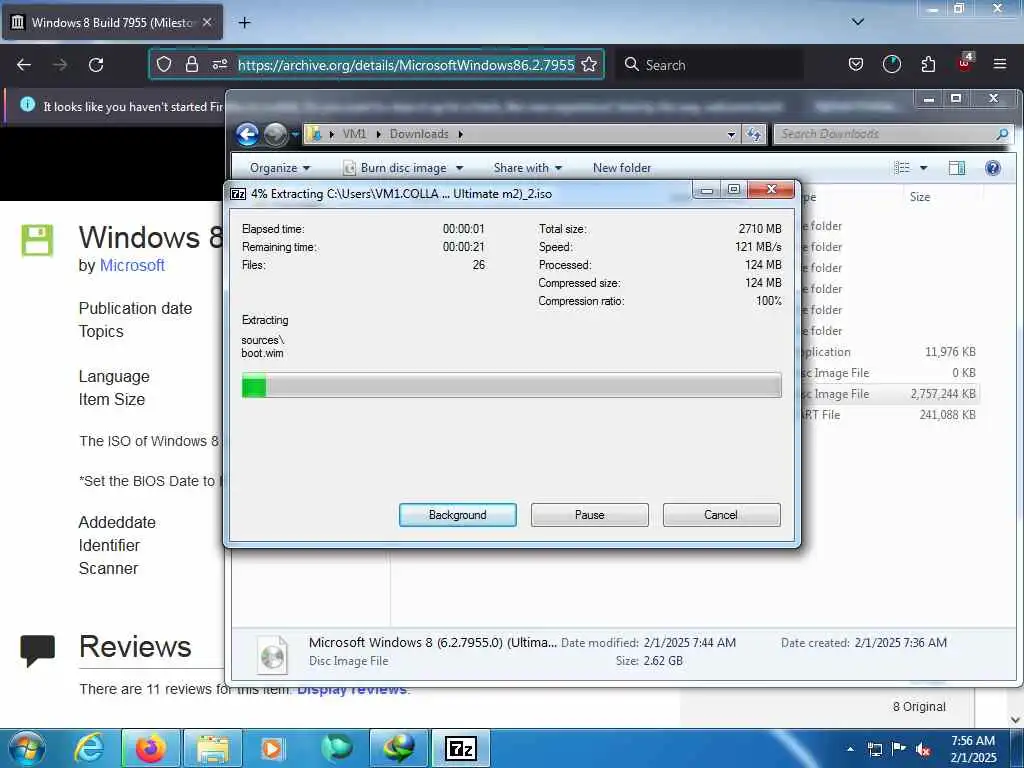Open the Windows Start menu
1024x768 pixels.
coord(27,748)
